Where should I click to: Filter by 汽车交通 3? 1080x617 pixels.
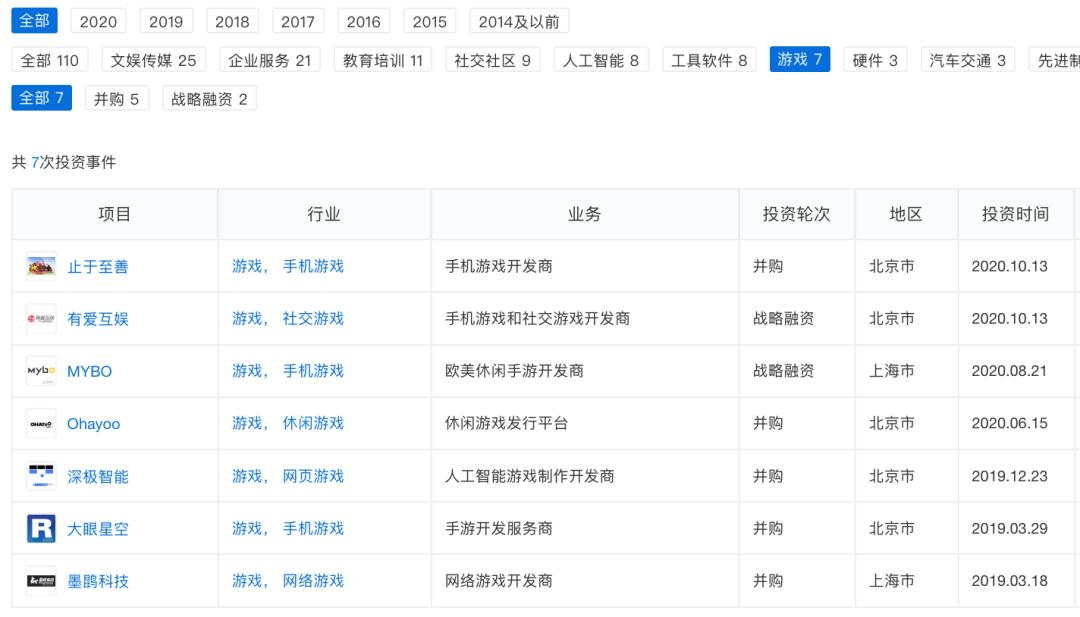coord(968,61)
